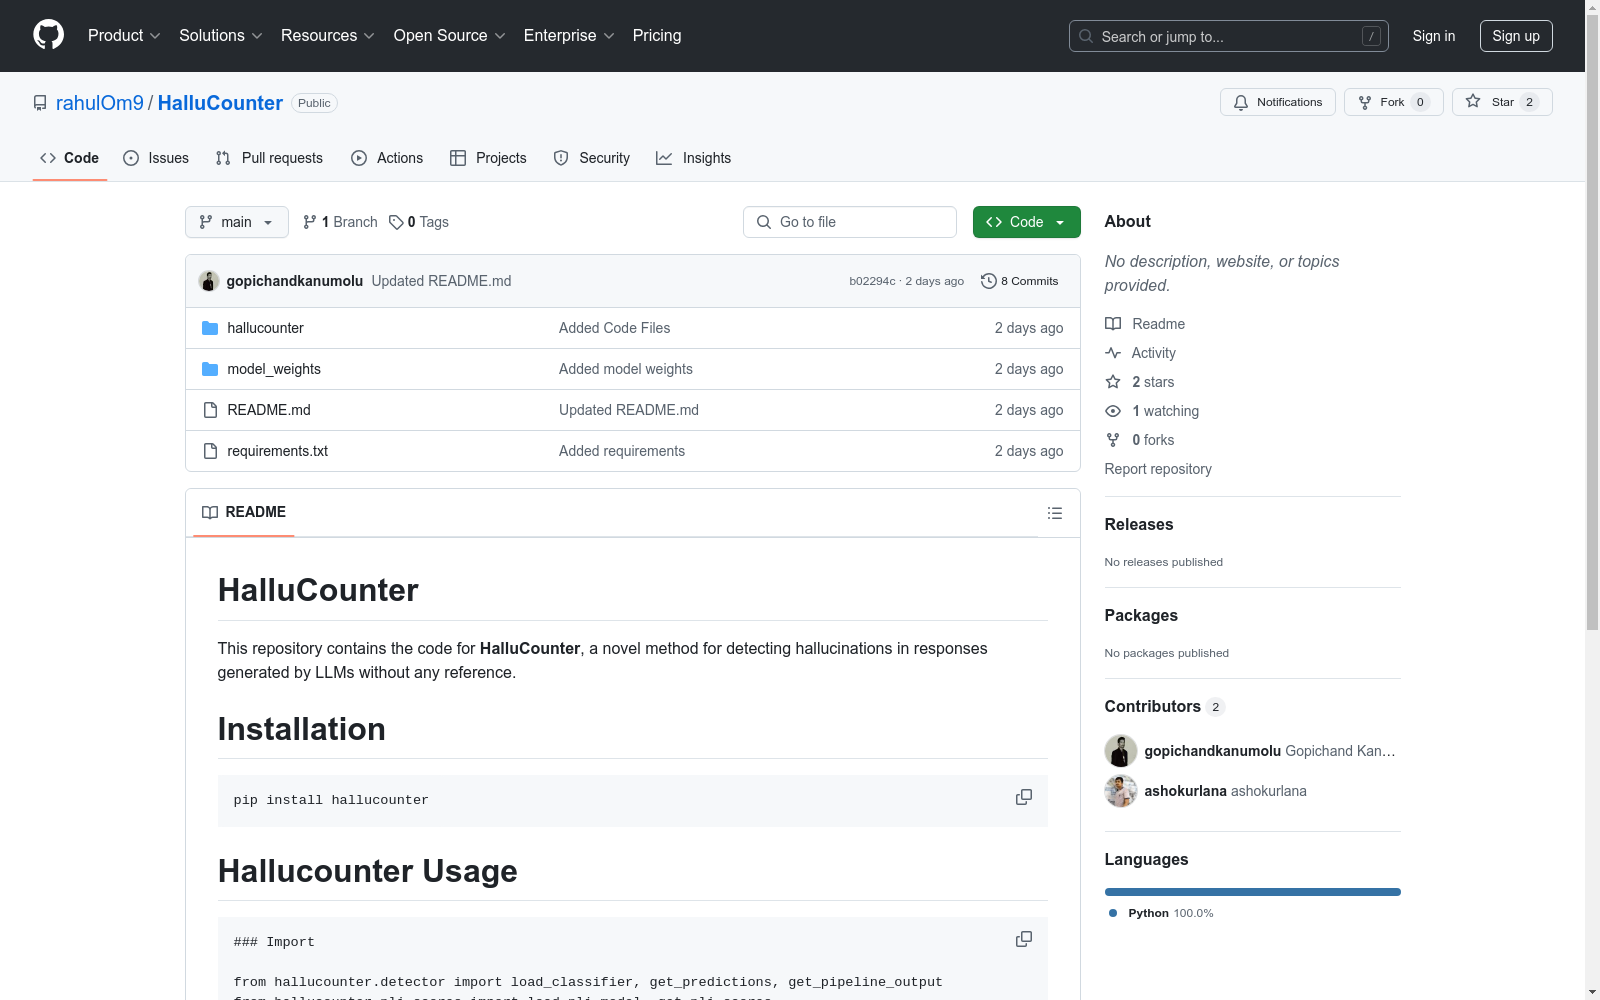Click the tag icon beside Tags
Image resolution: width=1600 pixels, height=1000 pixels.
(x=396, y=222)
